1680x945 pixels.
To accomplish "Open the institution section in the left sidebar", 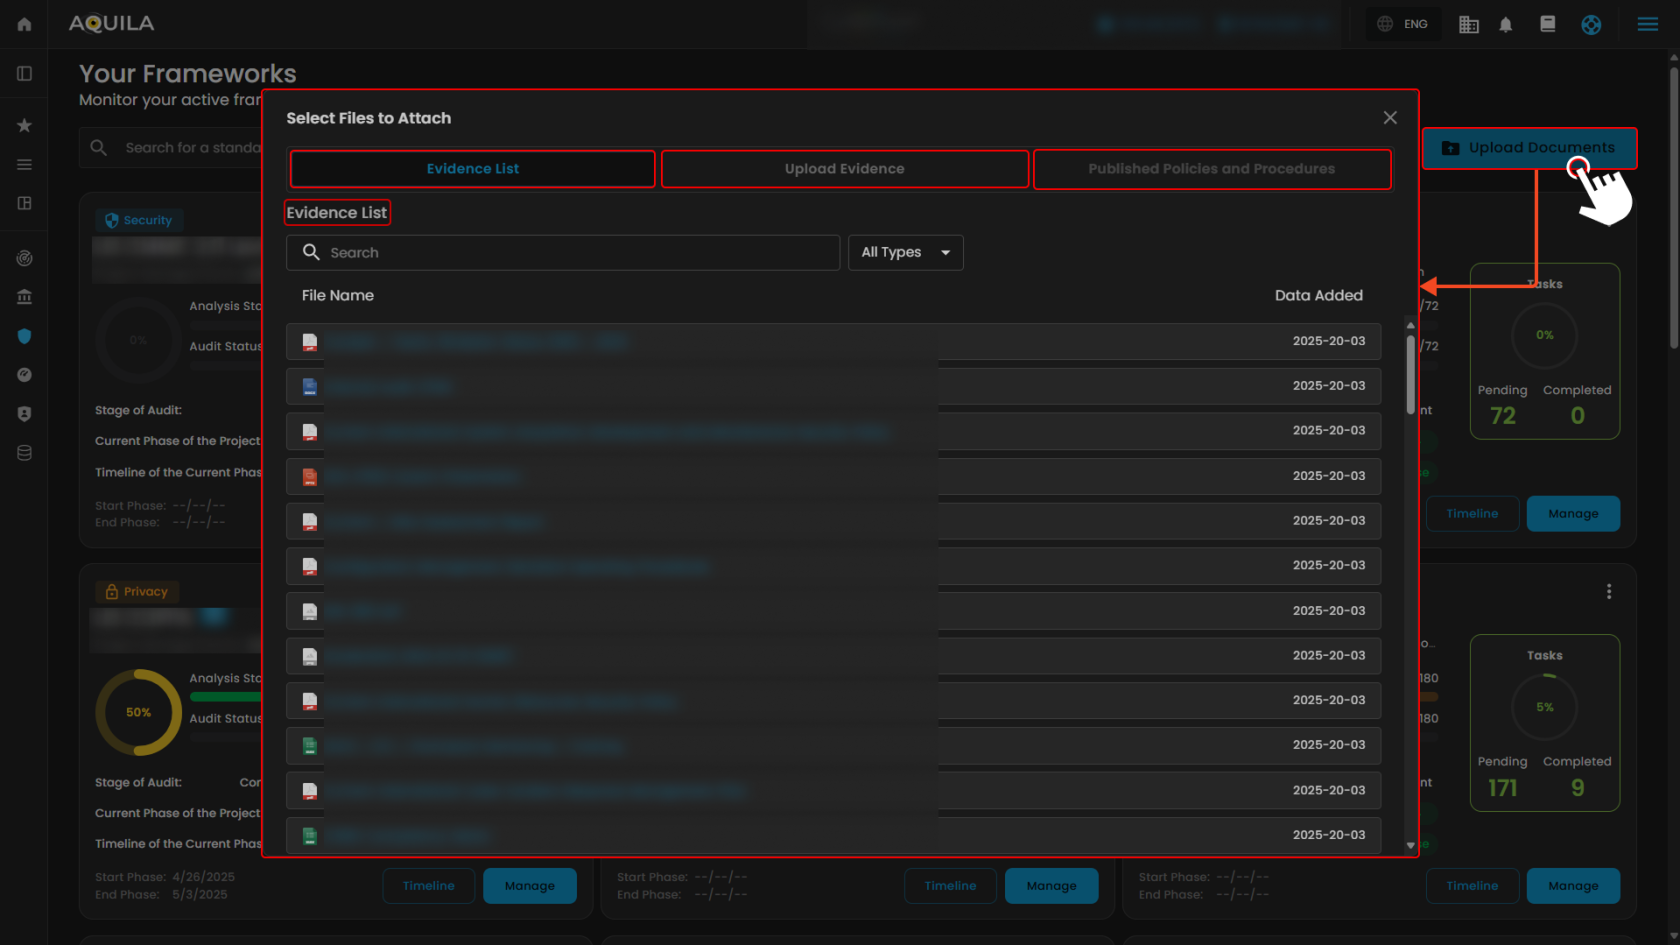I will tap(24, 297).
